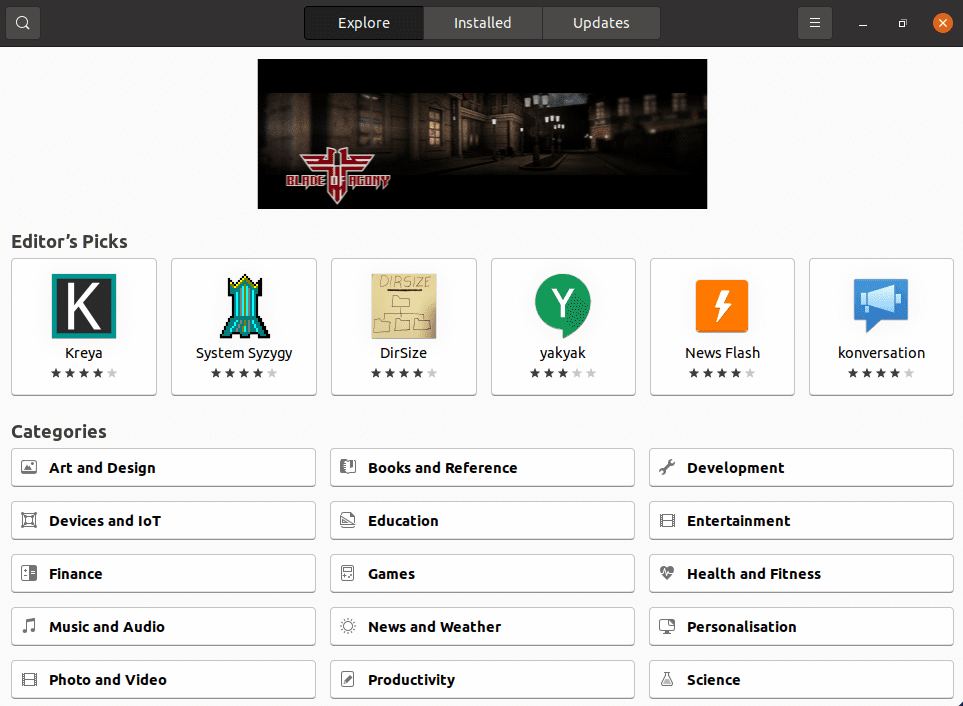The height and width of the screenshot is (706, 963).
Task: Click the star rating under Kreya
Action: (x=84, y=373)
